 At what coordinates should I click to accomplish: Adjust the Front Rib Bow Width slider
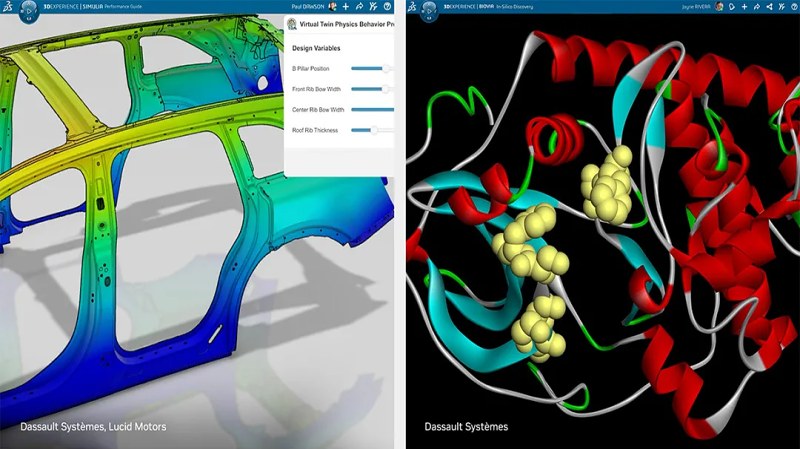tap(372, 89)
